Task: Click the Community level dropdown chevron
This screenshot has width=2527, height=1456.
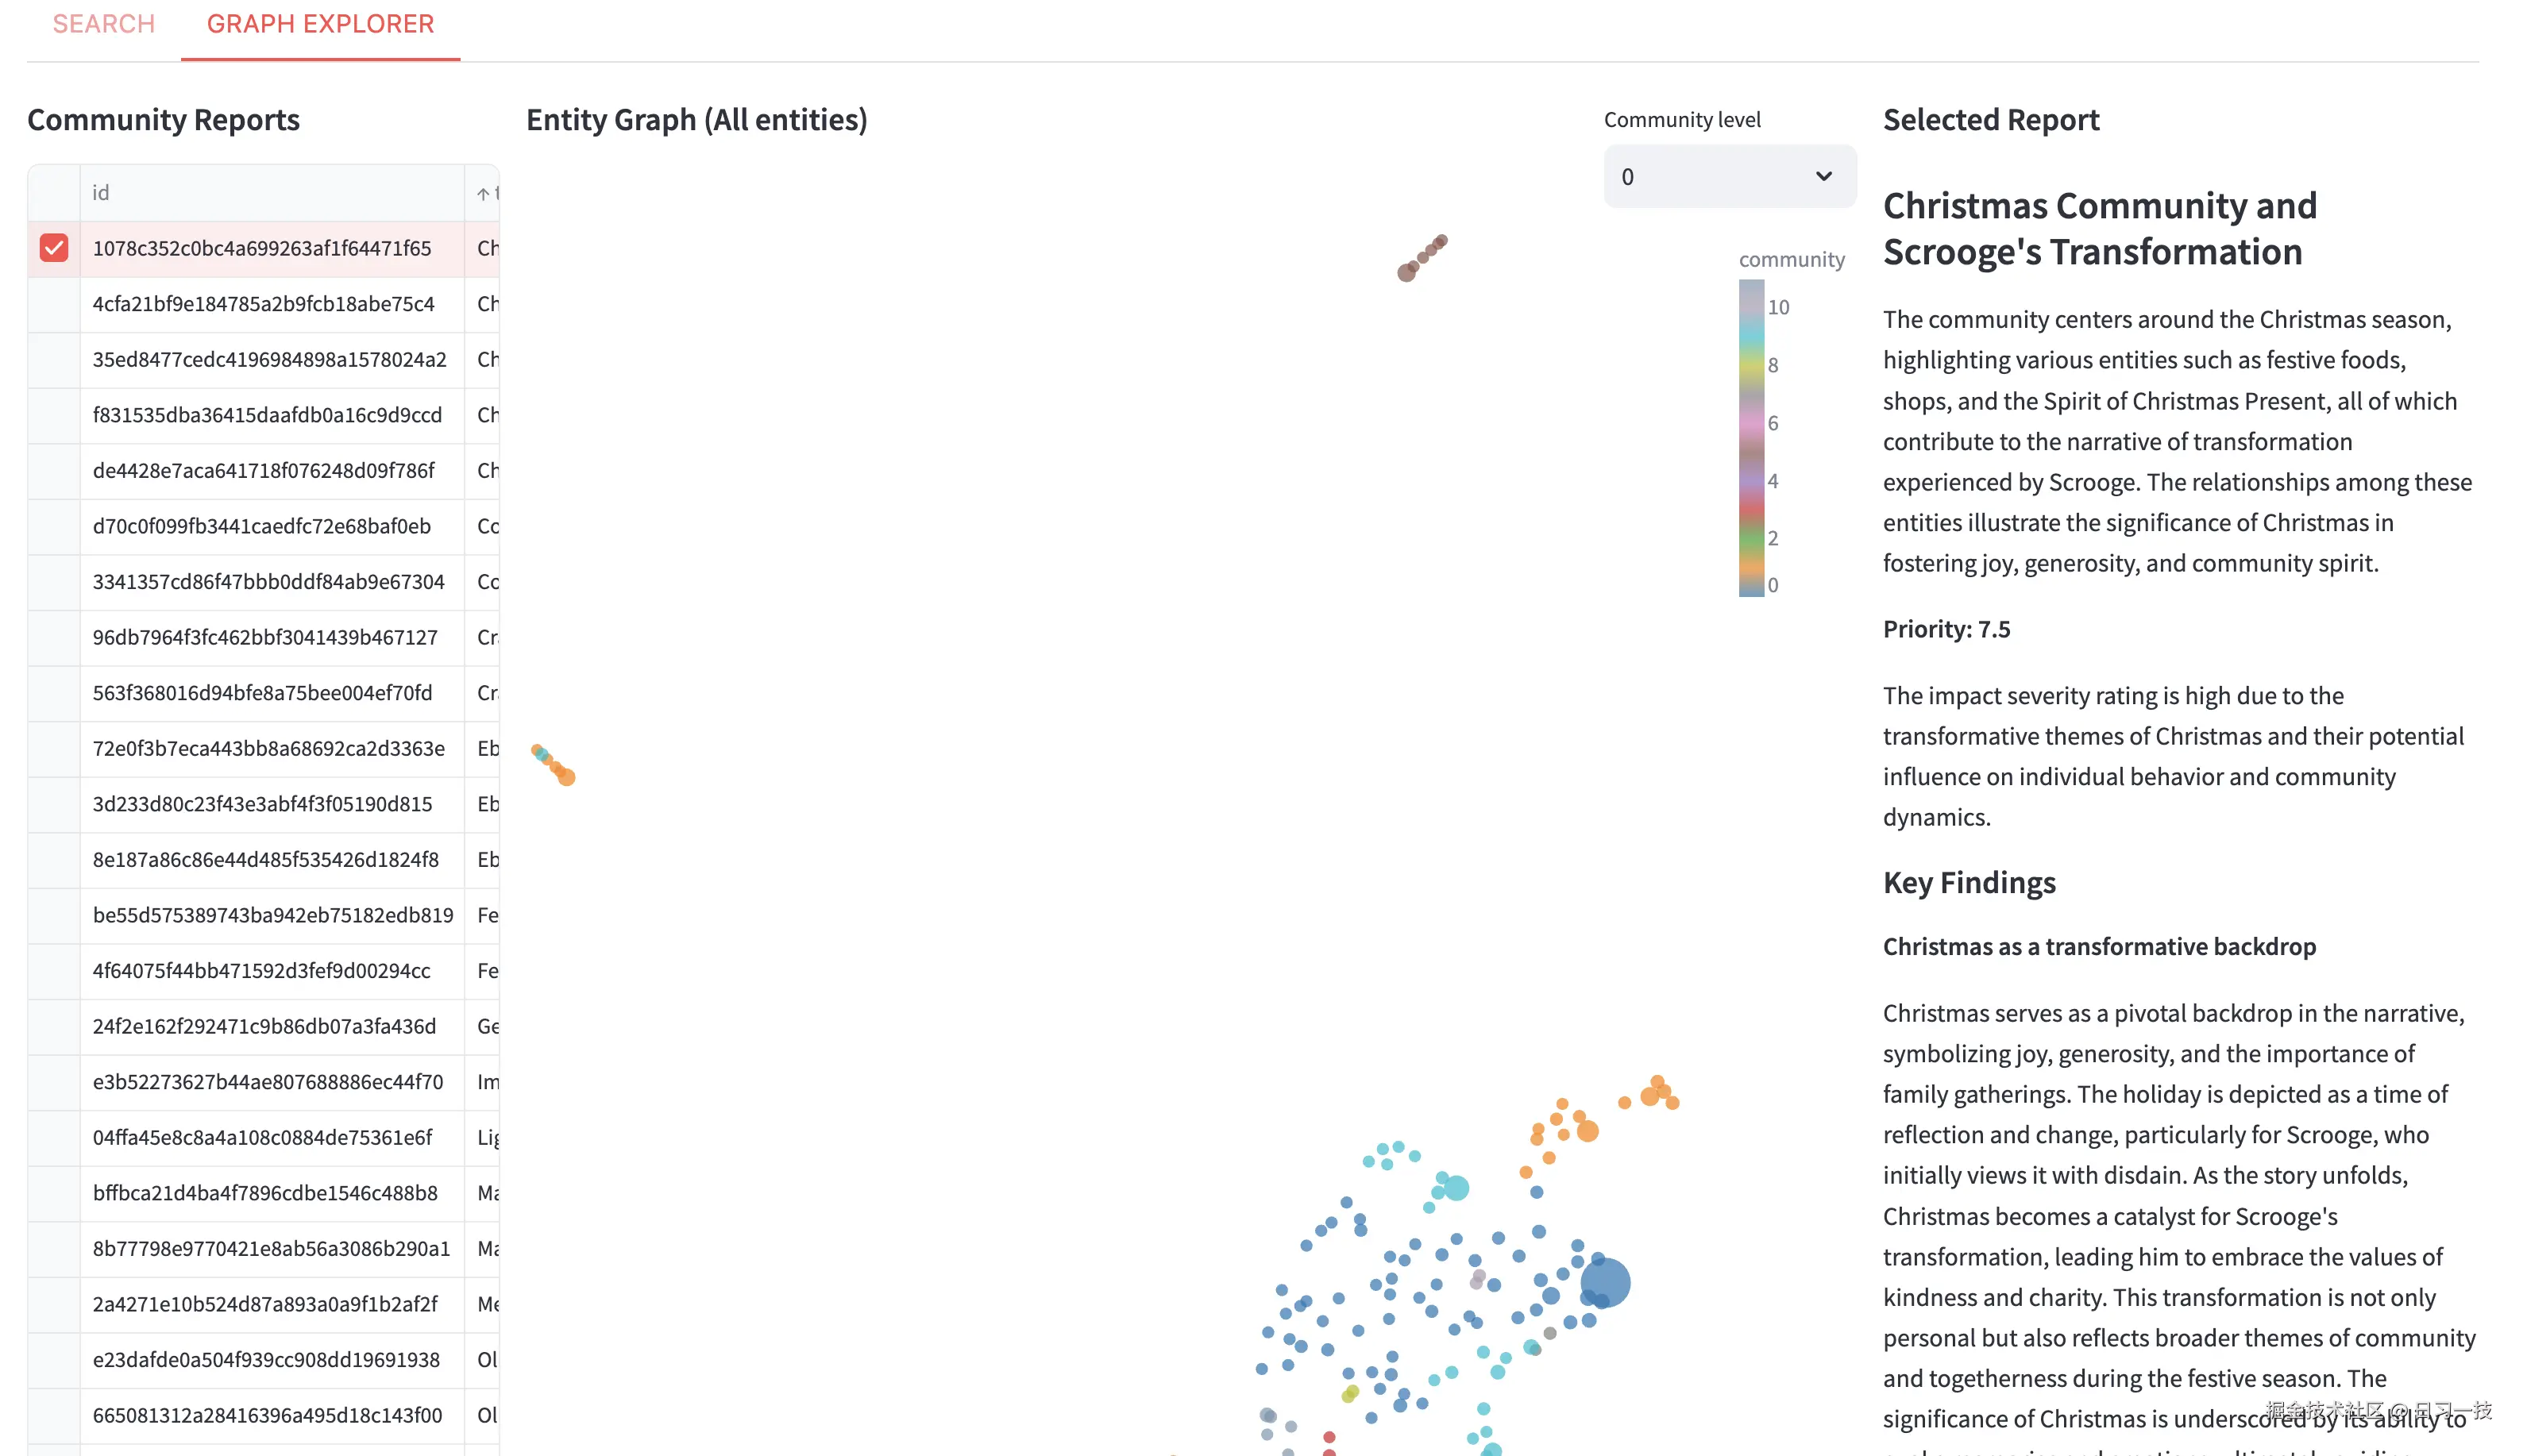Action: coord(1824,176)
